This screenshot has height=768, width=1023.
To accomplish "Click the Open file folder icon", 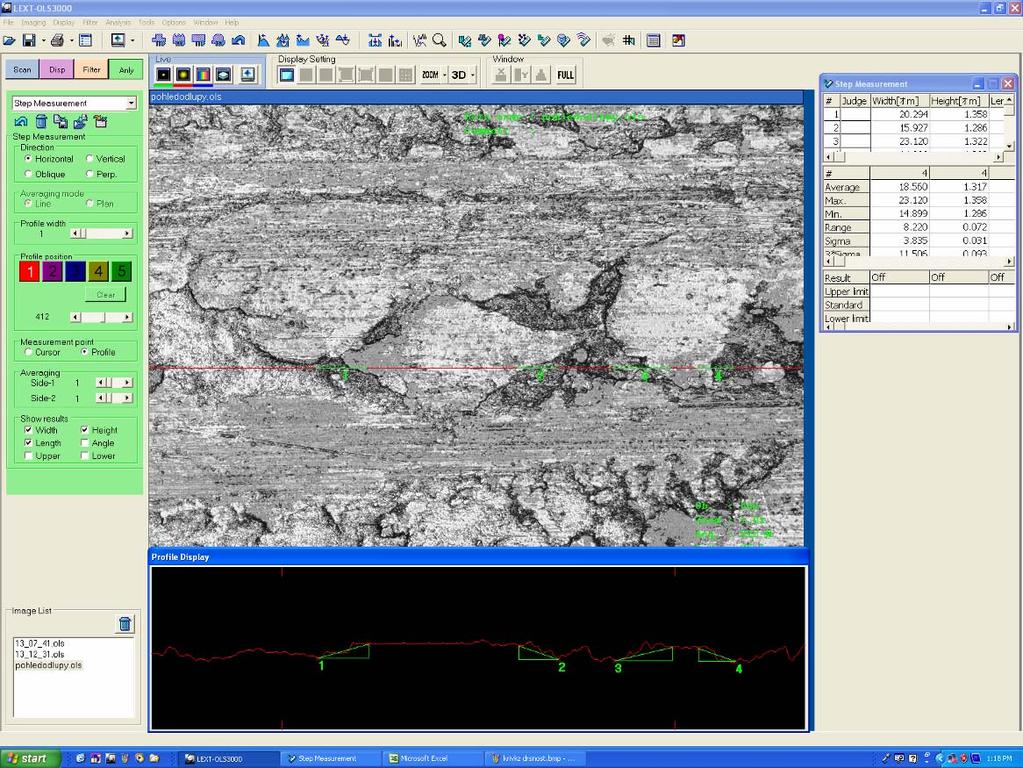I will 9,40.
